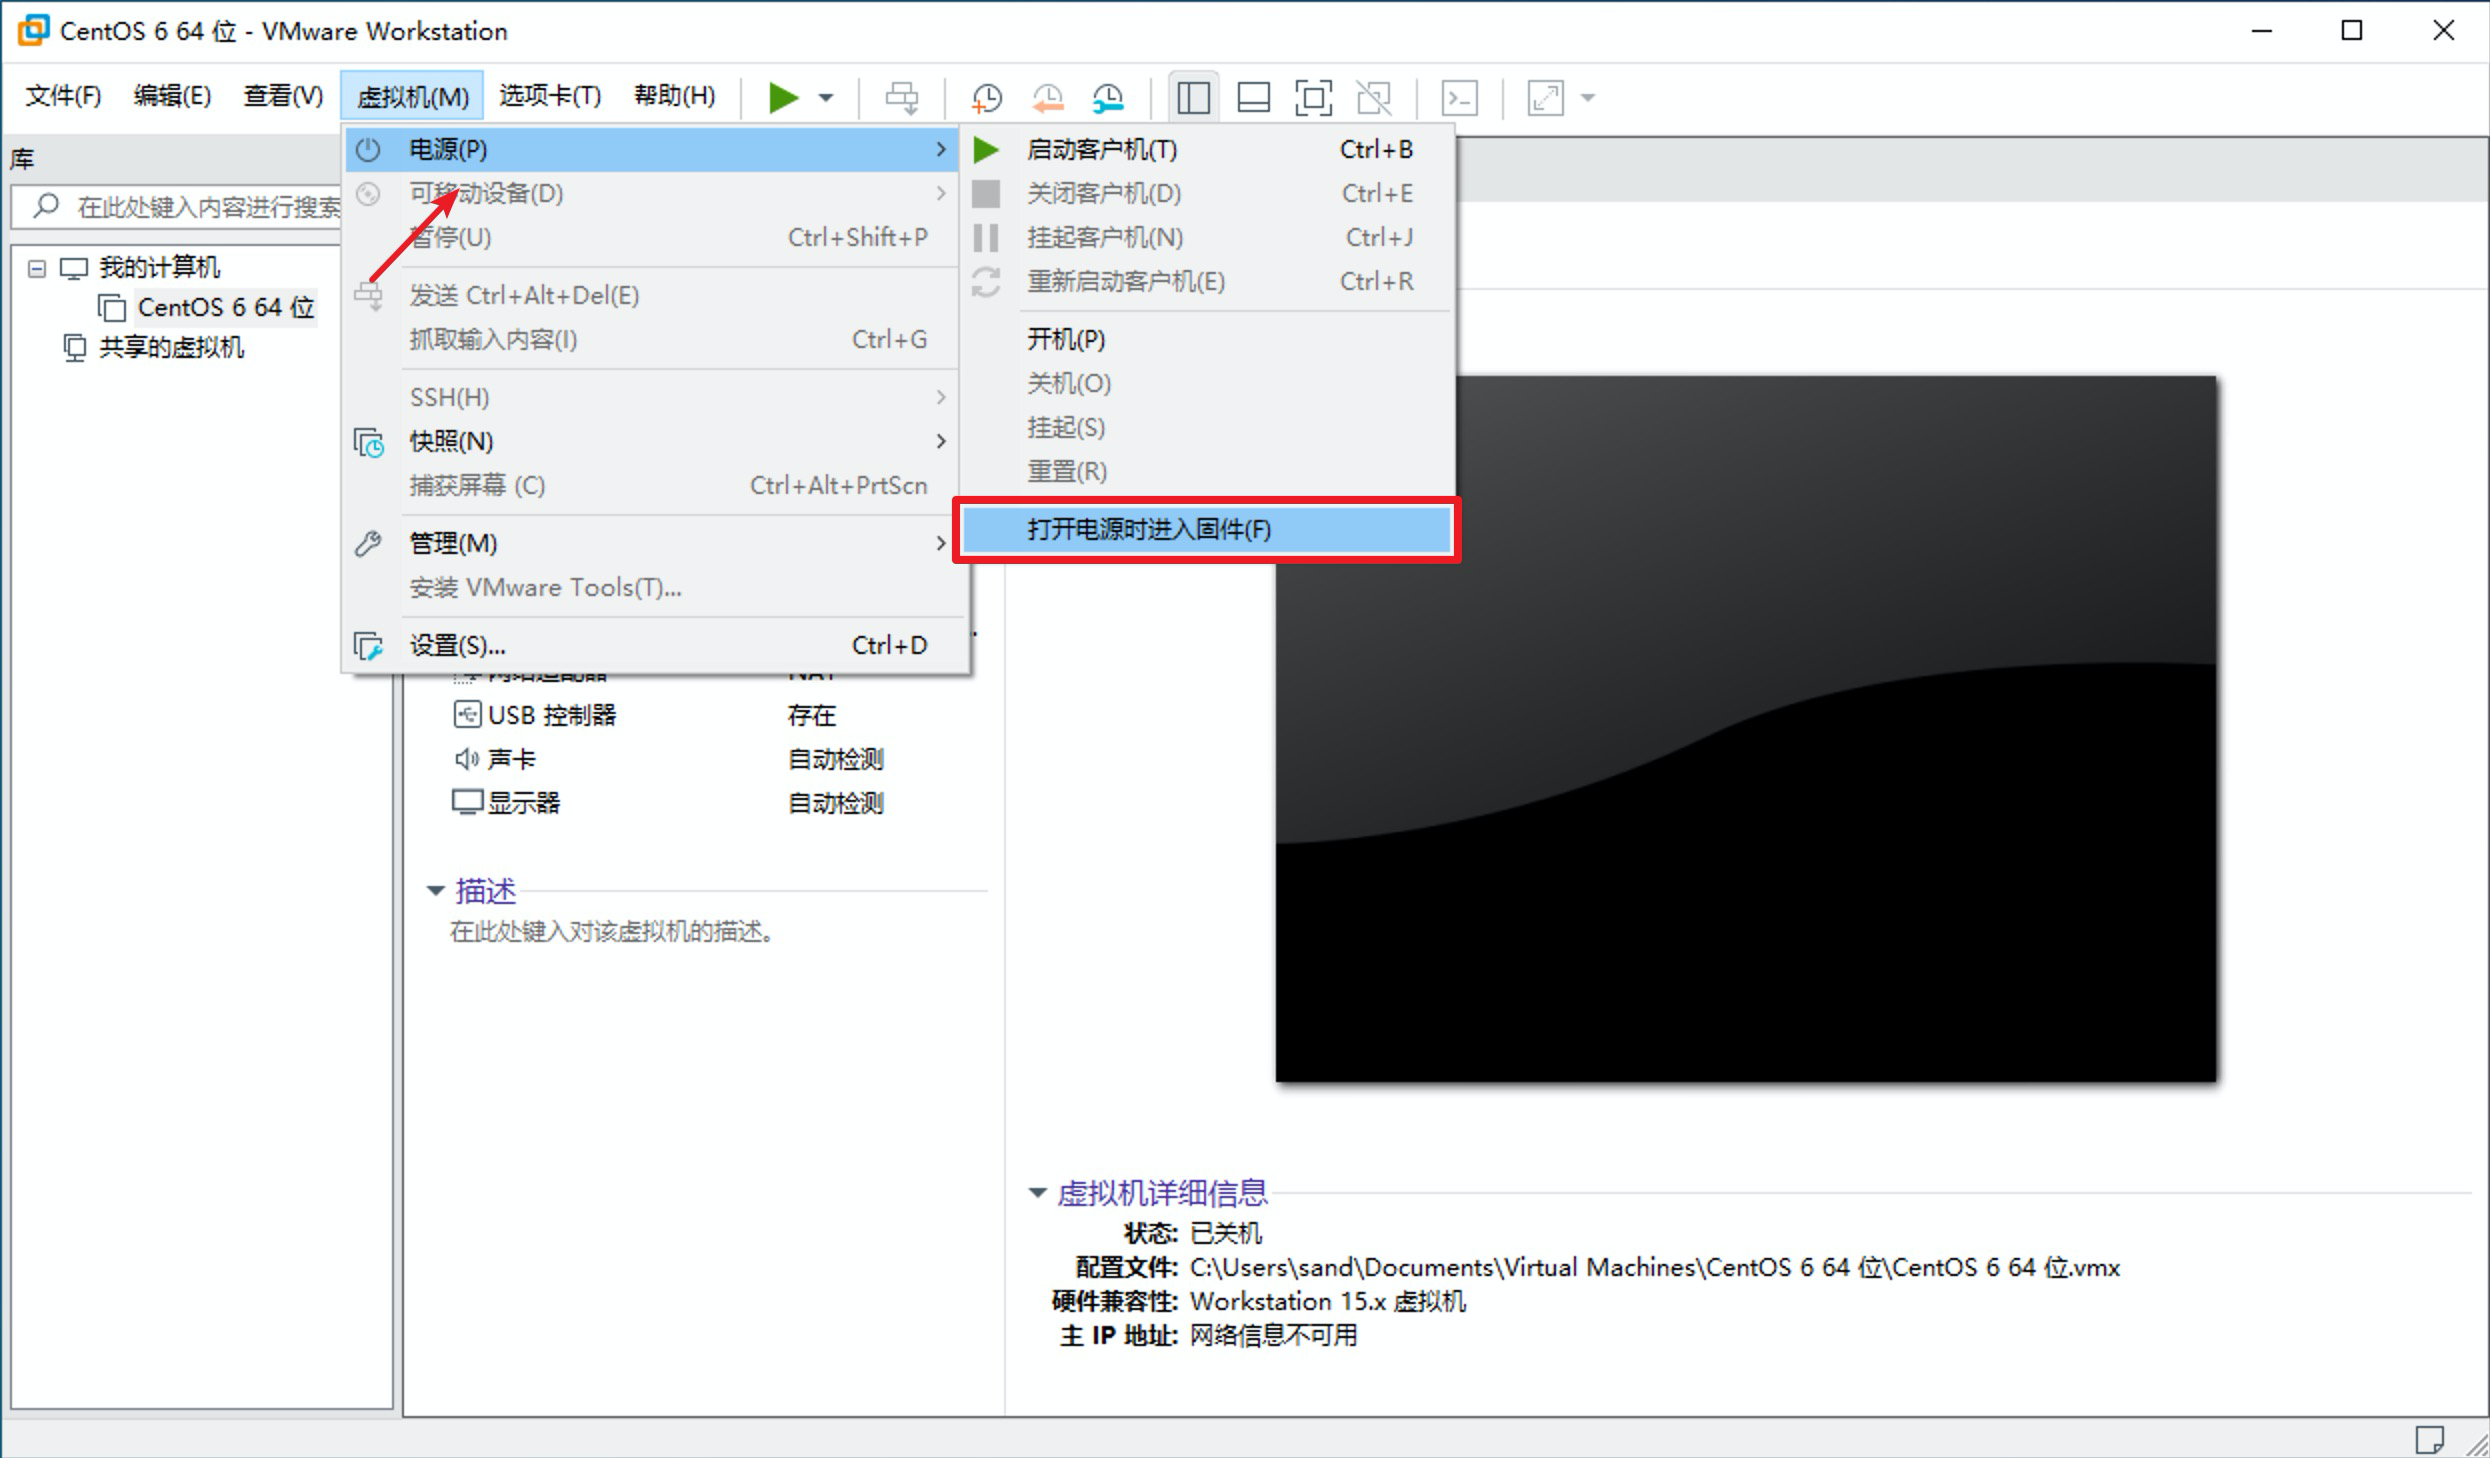Collapse the 虚拟机详细信息 section
This screenshot has width=2490, height=1458.
tap(1037, 1192)
